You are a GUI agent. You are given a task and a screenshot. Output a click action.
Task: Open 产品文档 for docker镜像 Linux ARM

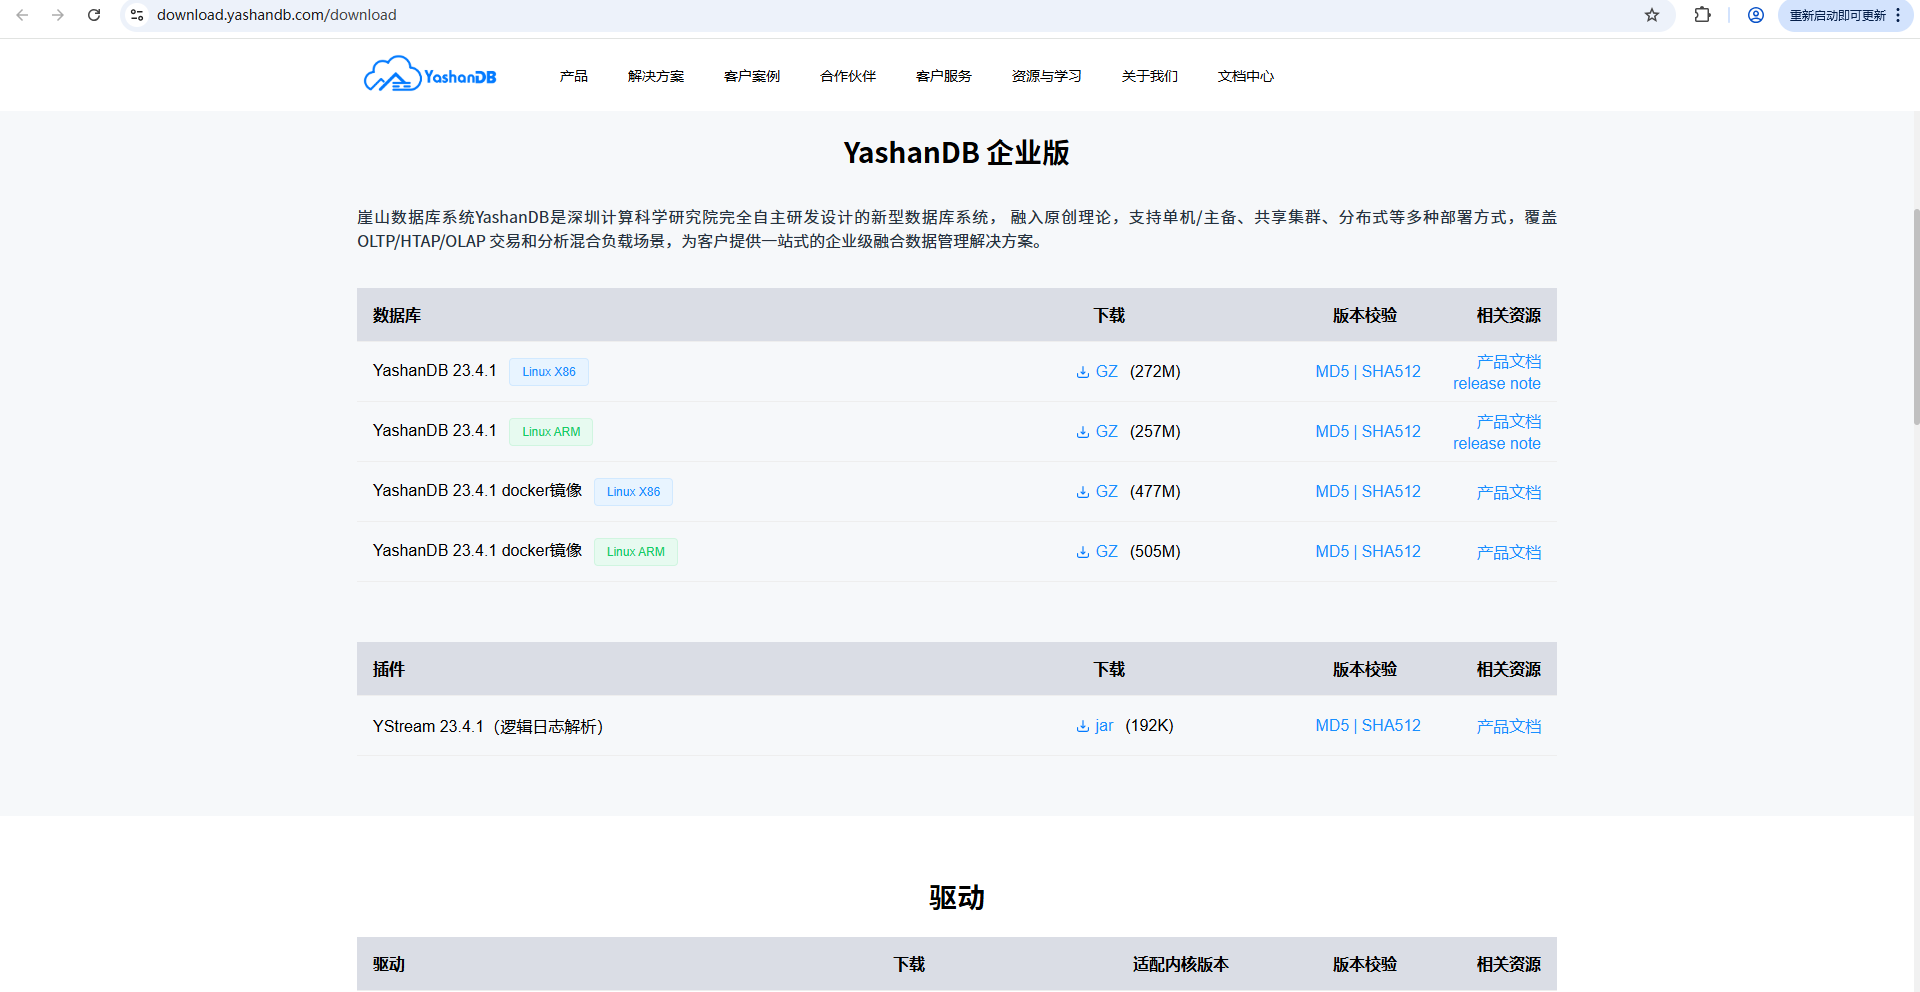point(1509,551)
